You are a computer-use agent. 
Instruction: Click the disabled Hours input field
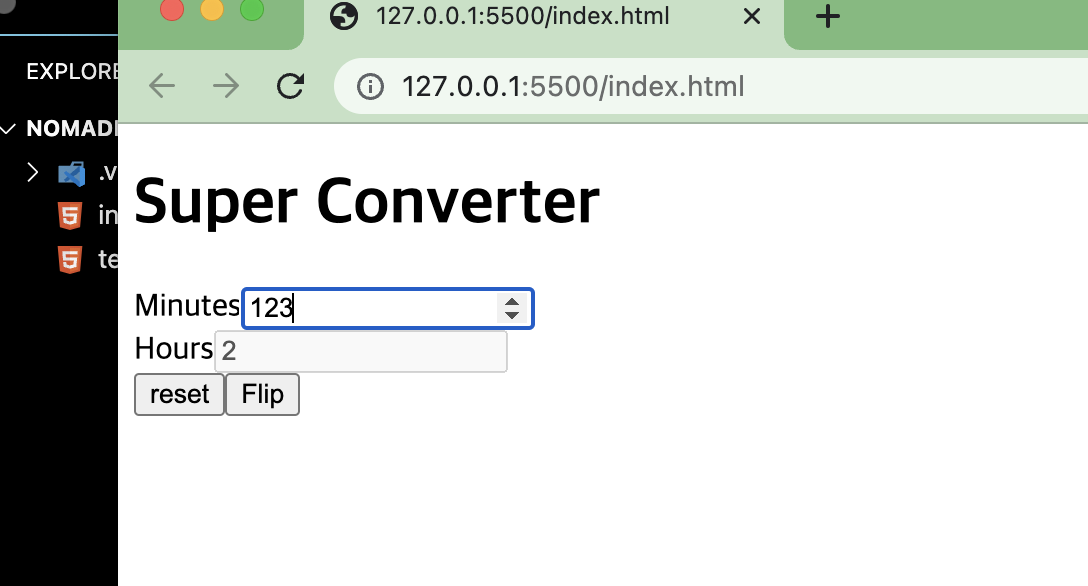click(x=361, y=352)
